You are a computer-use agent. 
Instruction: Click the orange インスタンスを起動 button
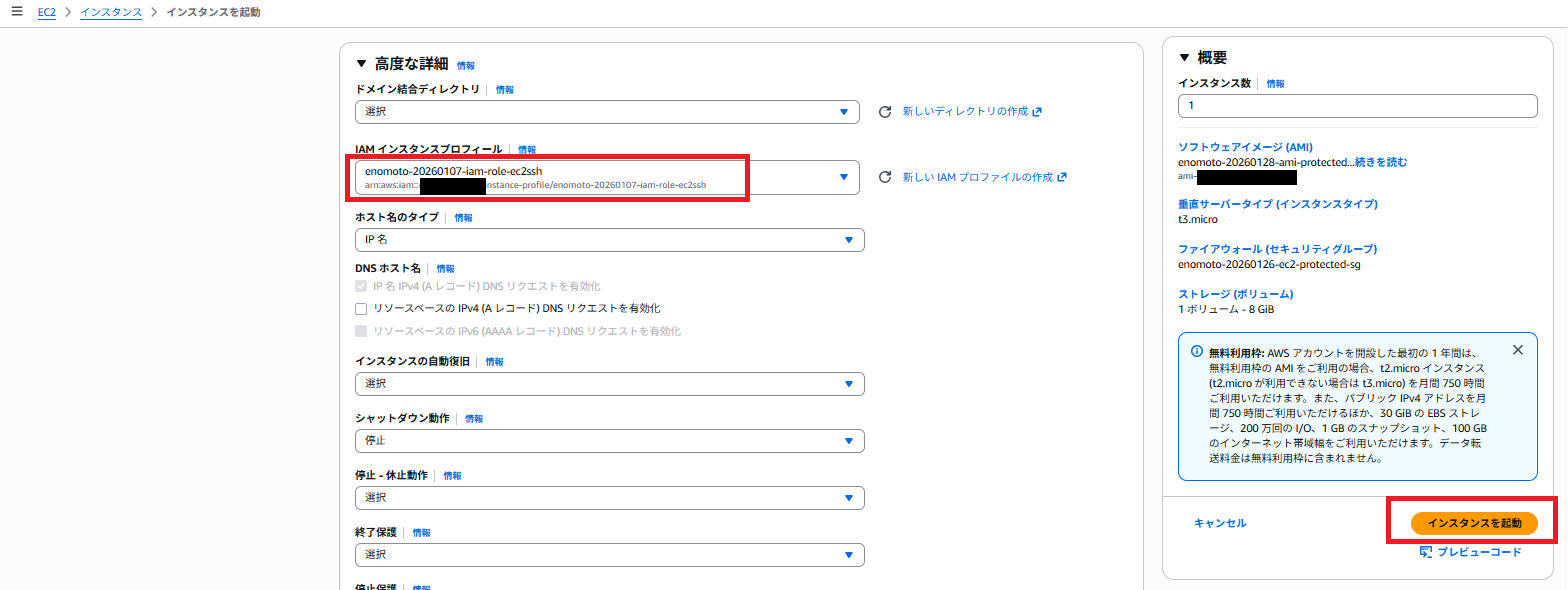[x=1474, y=523]
